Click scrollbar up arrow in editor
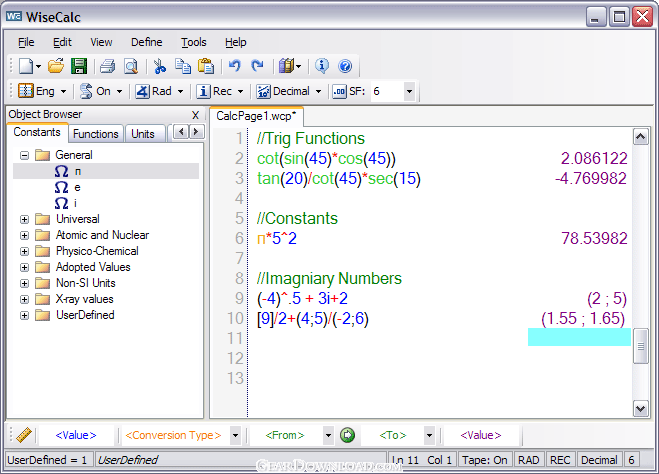The image size is (659, 474). (x=641, y=137)
